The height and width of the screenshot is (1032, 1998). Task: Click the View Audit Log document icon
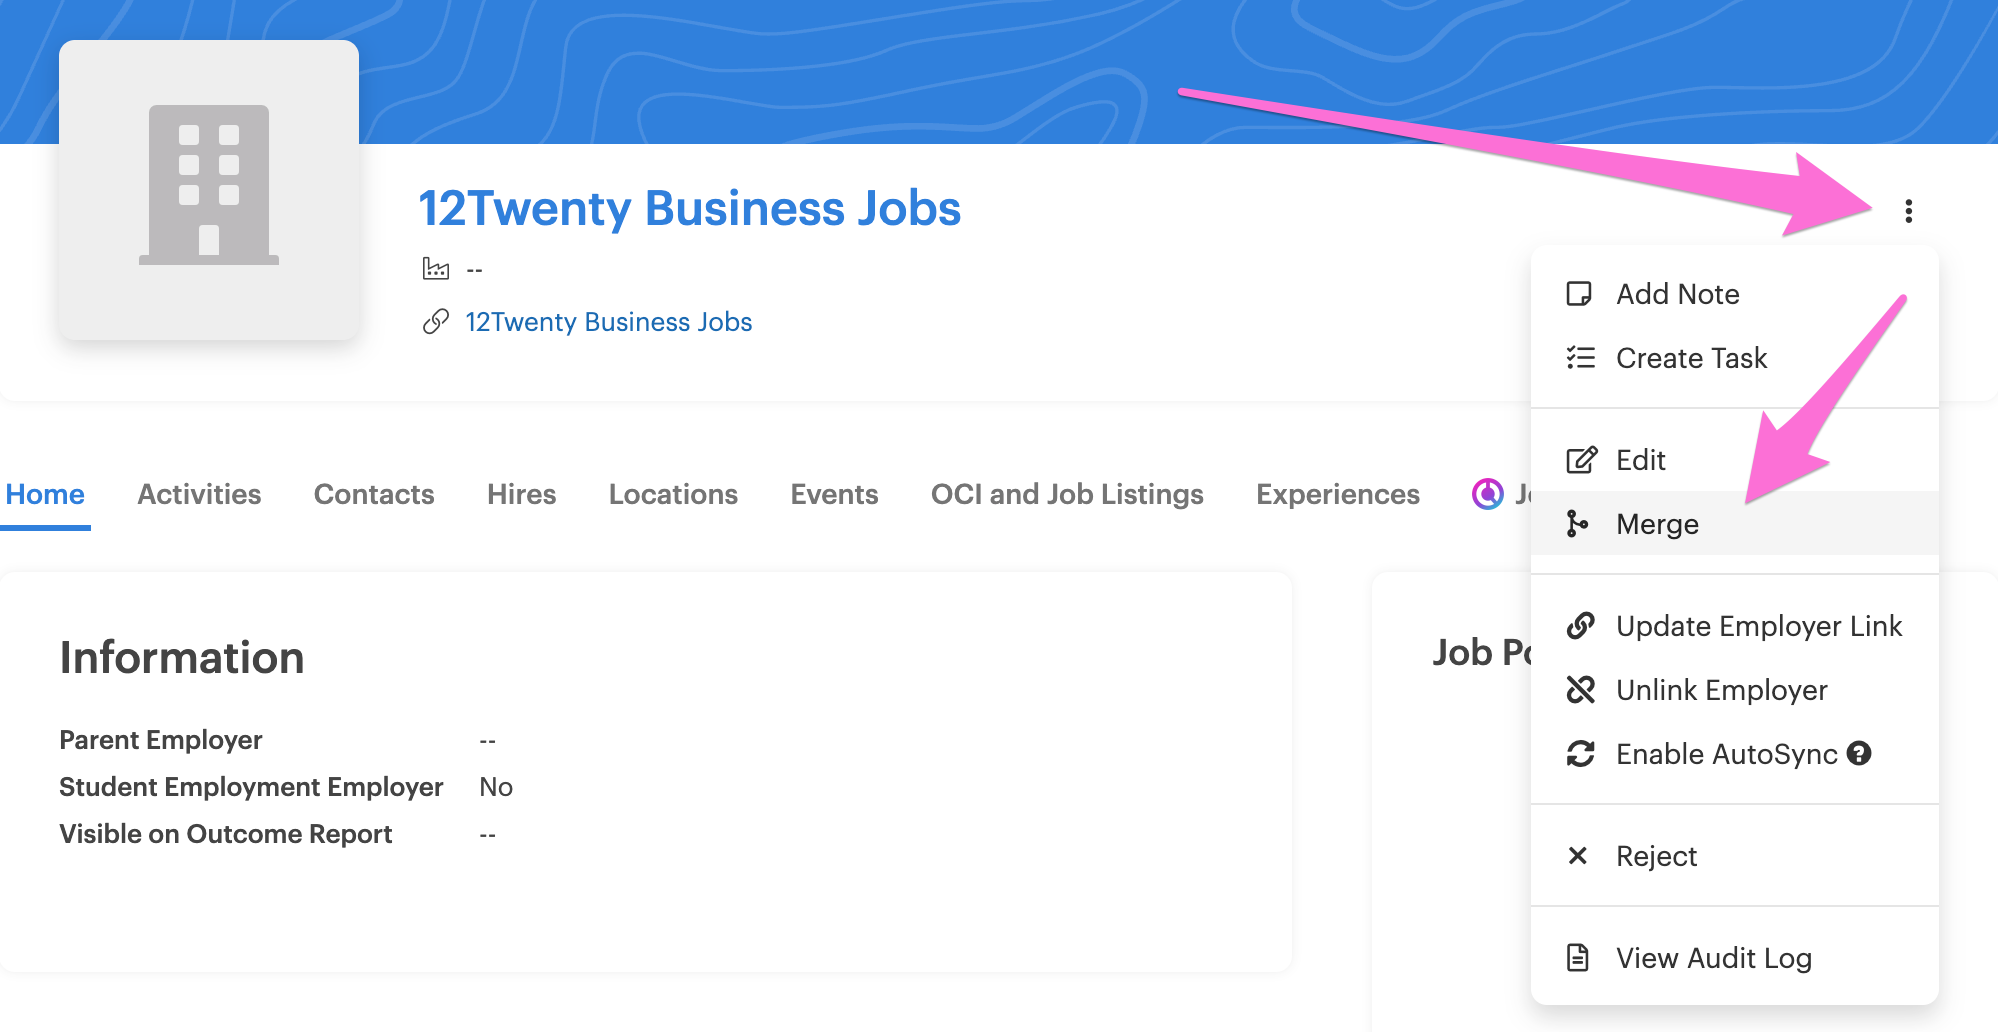point(1577,957)
